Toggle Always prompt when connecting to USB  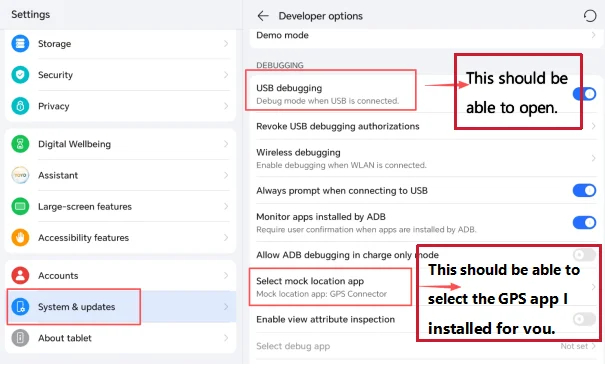585,190
